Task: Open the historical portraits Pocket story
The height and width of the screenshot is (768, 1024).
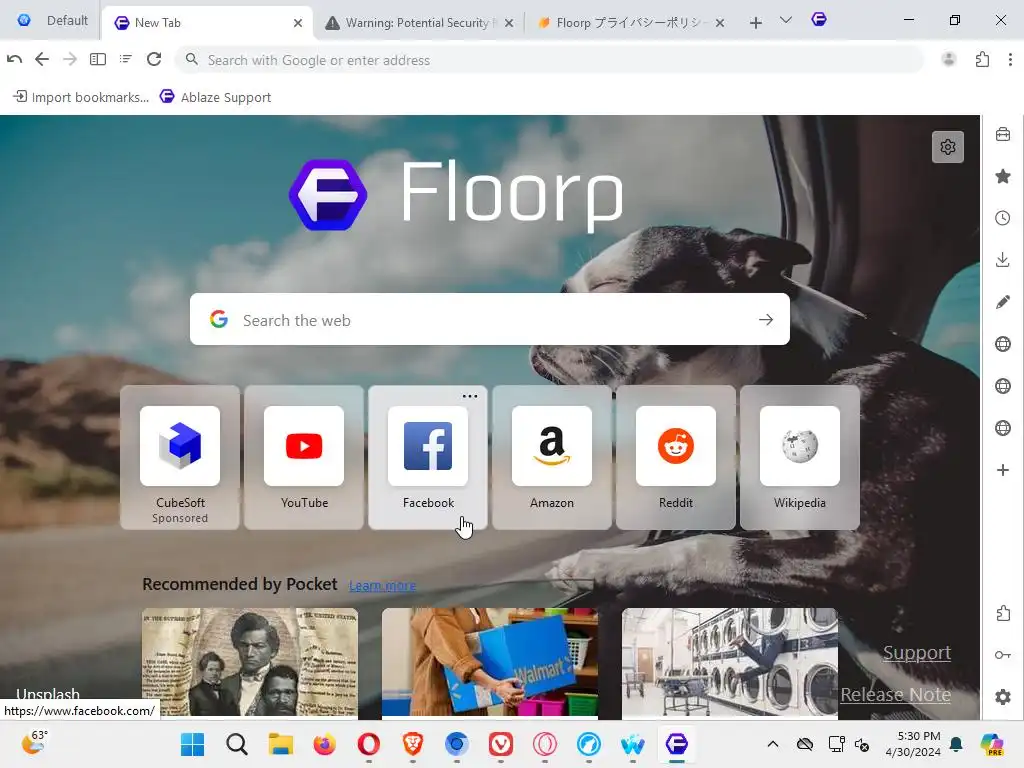Action: 250,663
